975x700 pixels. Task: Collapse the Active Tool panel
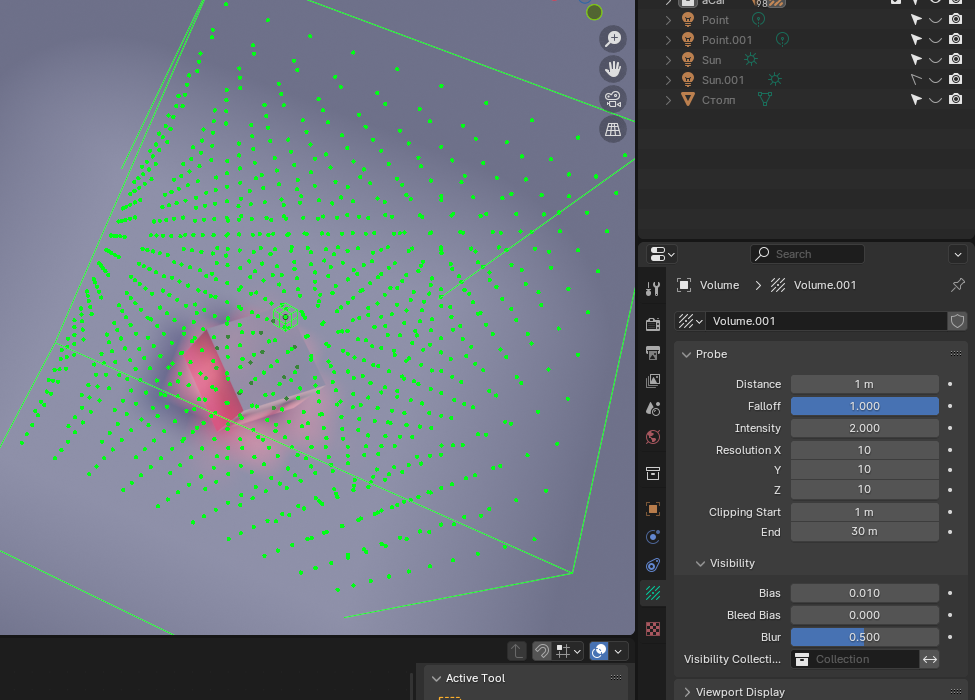(x=436, y=678)
